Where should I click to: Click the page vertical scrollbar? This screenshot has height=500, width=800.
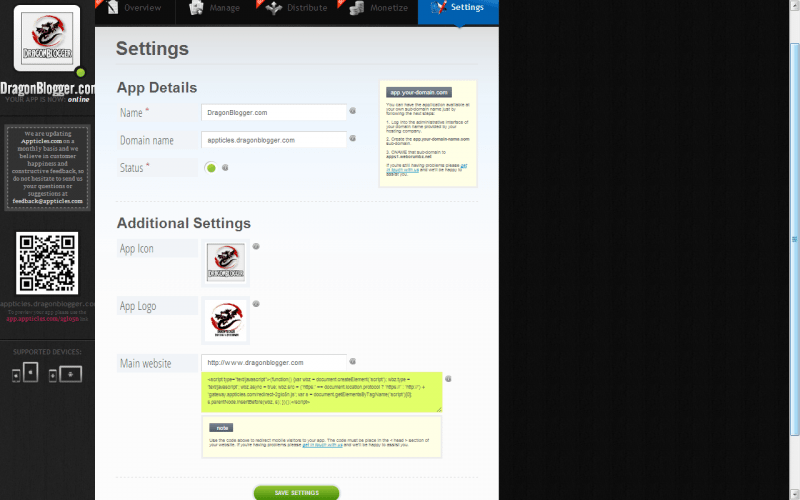pos(794,240)
